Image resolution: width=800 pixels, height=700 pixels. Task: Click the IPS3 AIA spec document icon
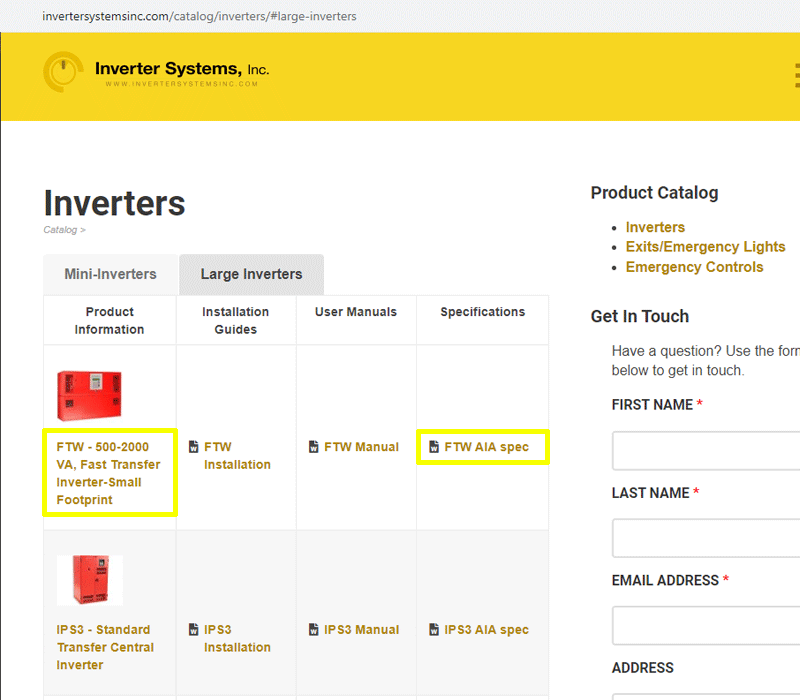click(434, 630)
